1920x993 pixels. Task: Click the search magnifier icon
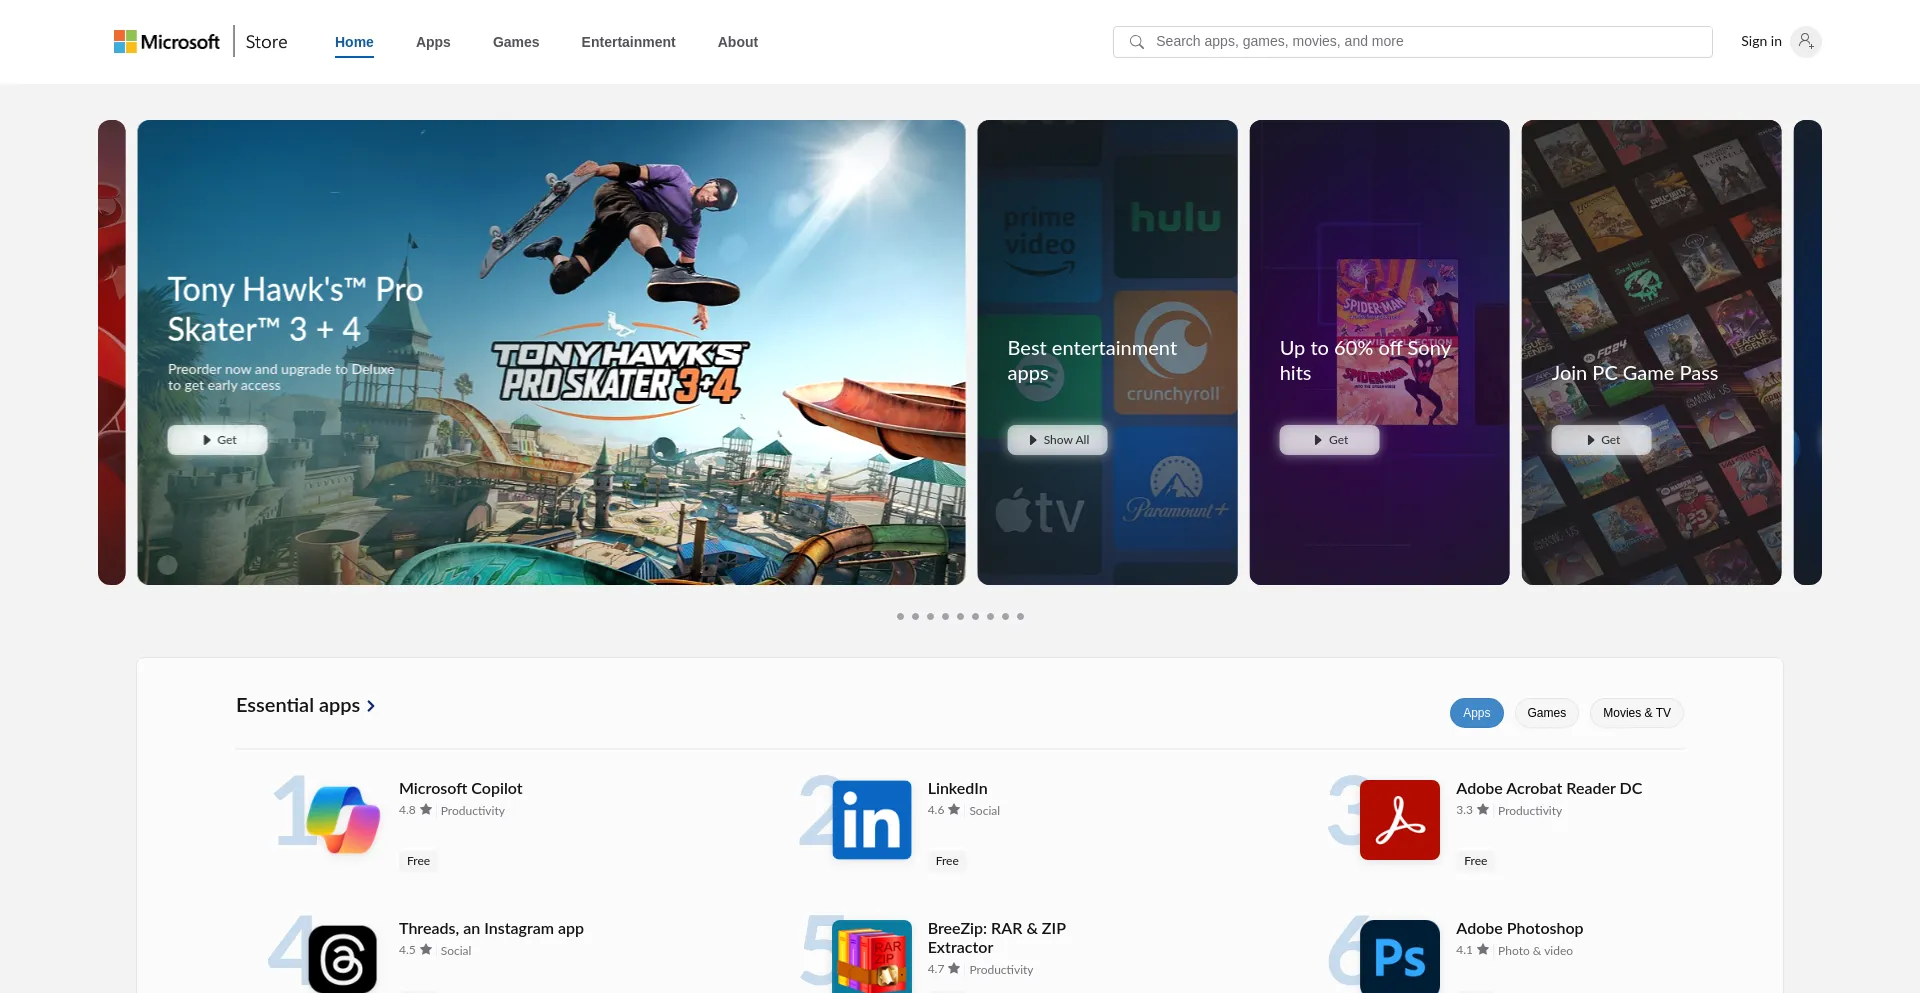(1136, 42)
